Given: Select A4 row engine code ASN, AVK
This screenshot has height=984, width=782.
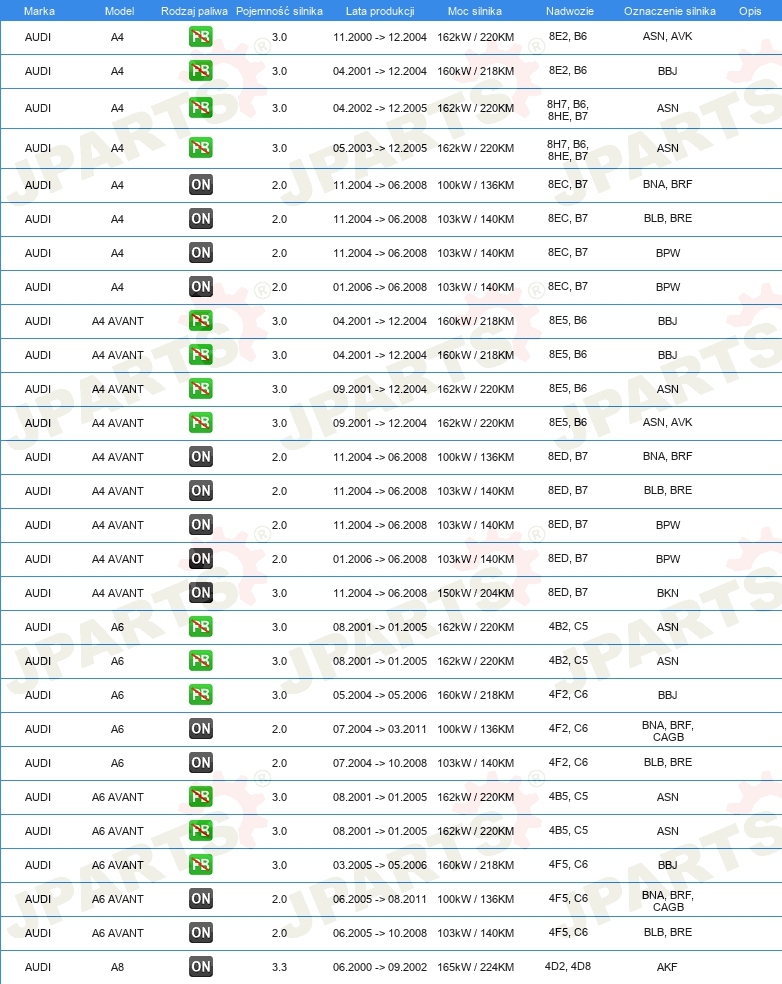Looking at the screenshot, I should 667,36.
